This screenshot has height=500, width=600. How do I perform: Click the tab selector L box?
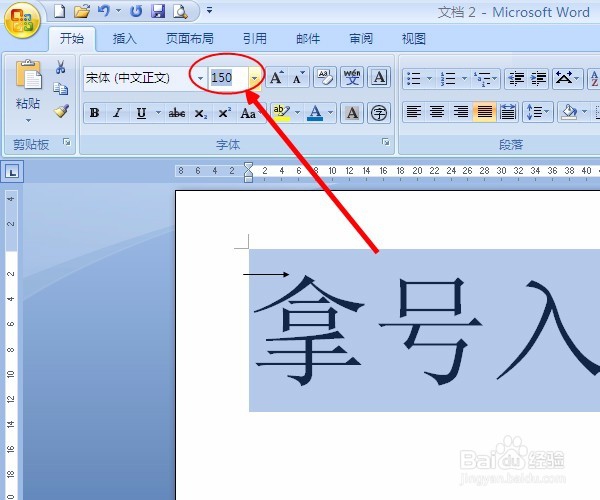12,172
